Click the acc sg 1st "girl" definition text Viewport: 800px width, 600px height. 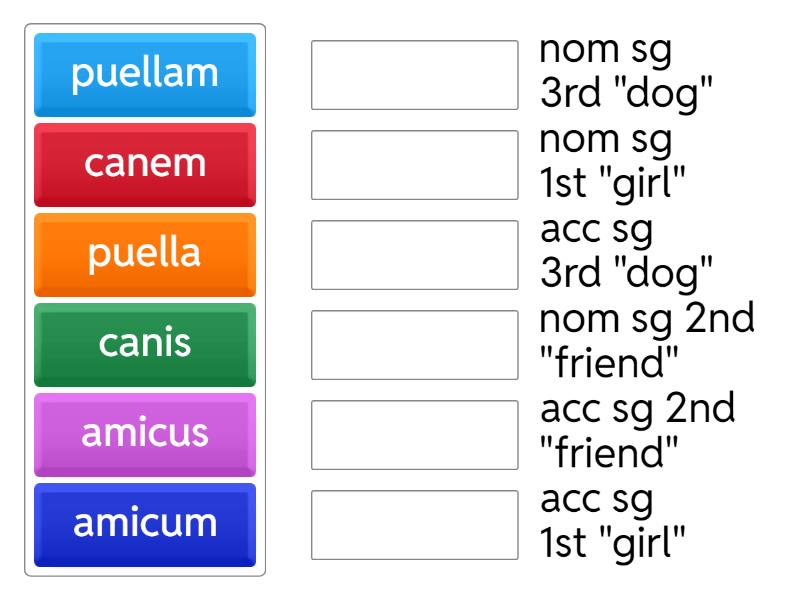point(612,525)
